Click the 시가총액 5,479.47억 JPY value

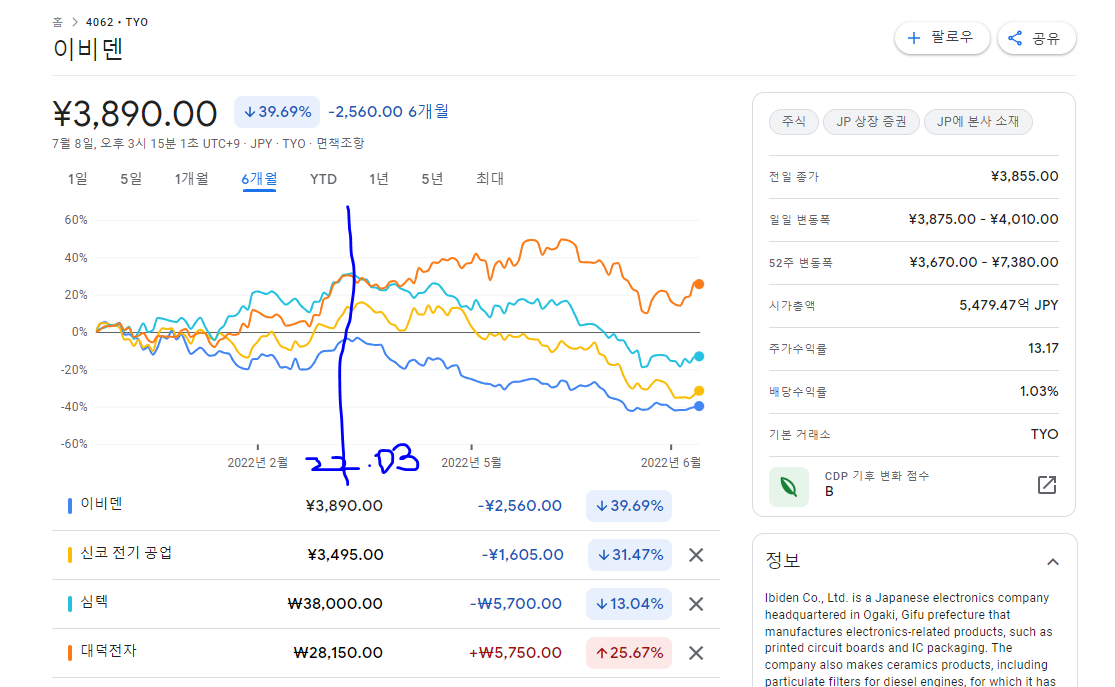click(x=1008, y=305)
